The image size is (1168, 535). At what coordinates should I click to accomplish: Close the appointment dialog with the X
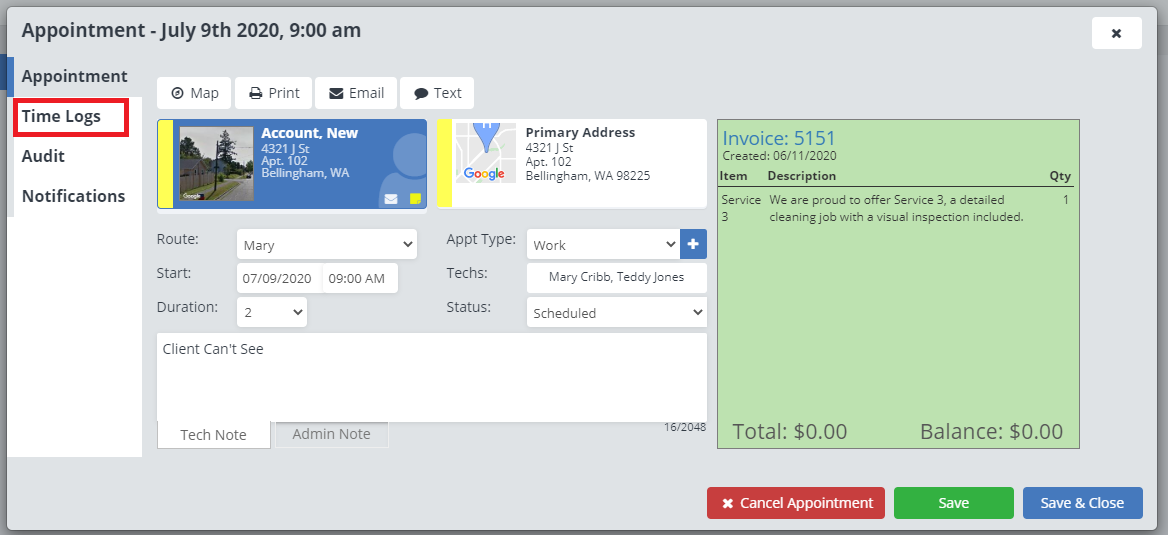1116,33
